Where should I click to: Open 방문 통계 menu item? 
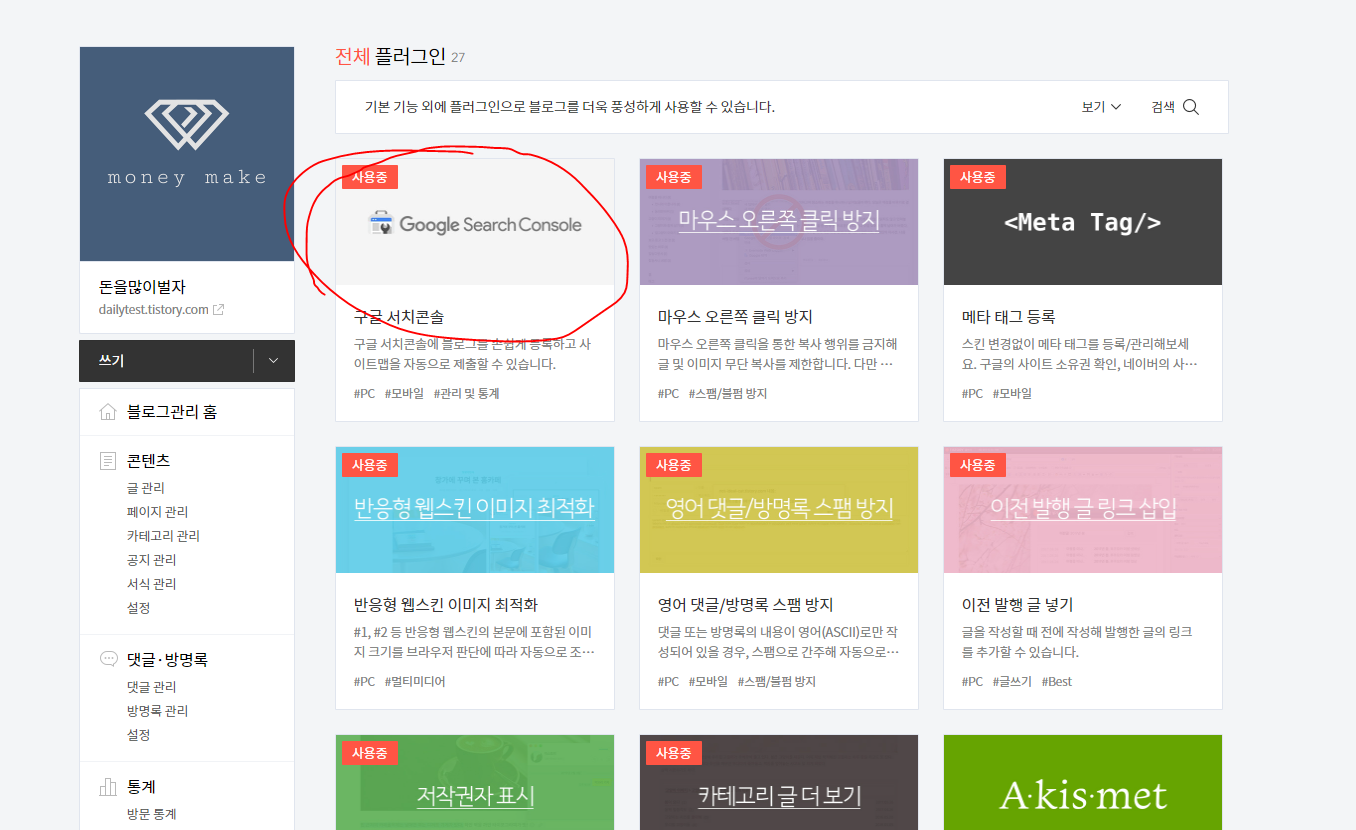click(151, 814)
